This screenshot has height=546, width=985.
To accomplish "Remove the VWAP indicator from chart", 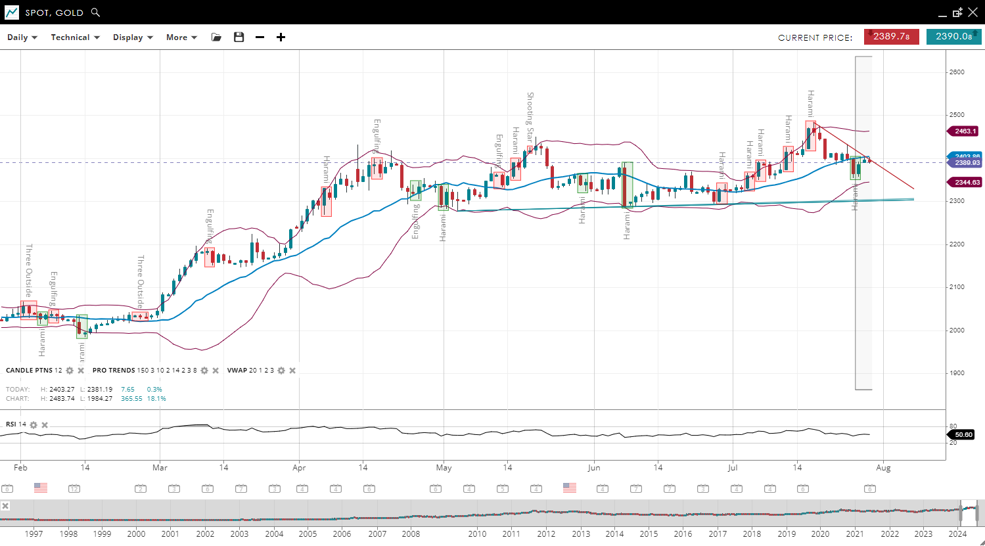I will pos(292,371).
